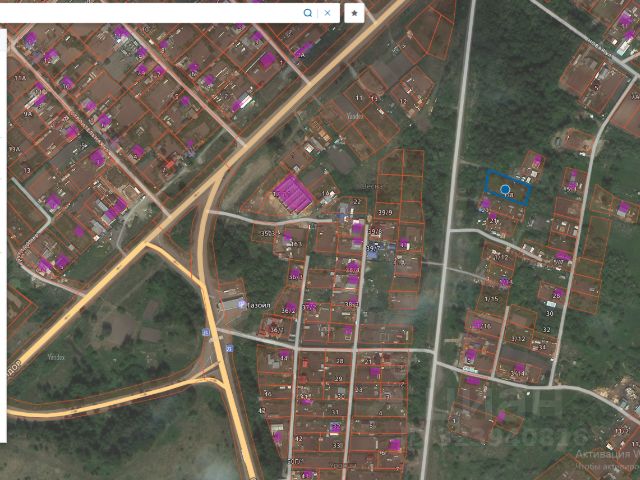Screen dimensions: 640x480
Task: Select the plot numbered 29
Action: pyautogui.click(x=338, y=379)
